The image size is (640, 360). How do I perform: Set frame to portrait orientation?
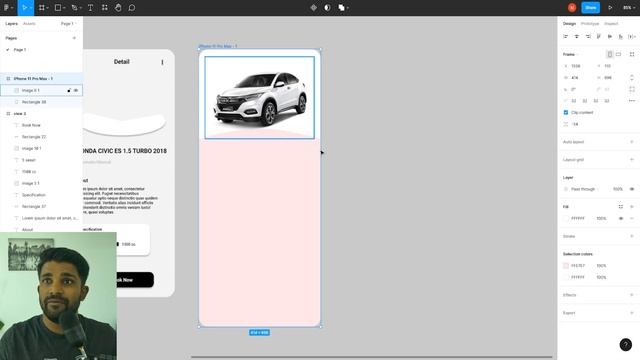(x=610, y=54)
